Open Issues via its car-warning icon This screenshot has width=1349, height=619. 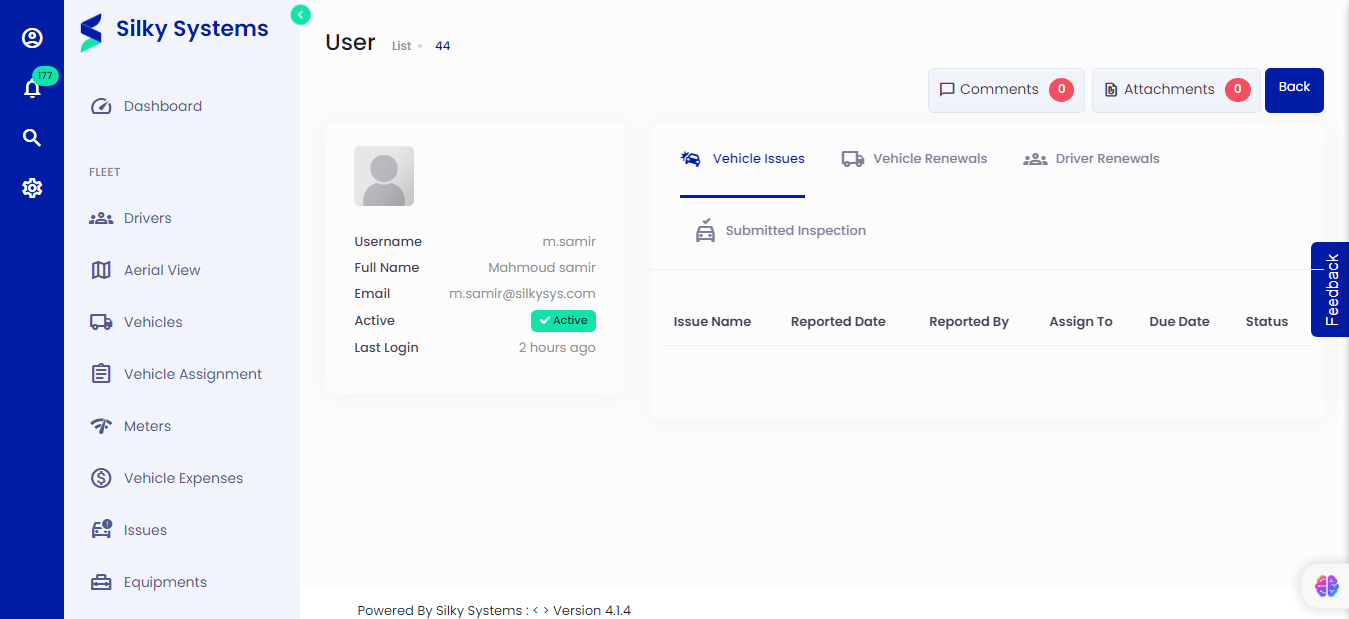point(100,529)
